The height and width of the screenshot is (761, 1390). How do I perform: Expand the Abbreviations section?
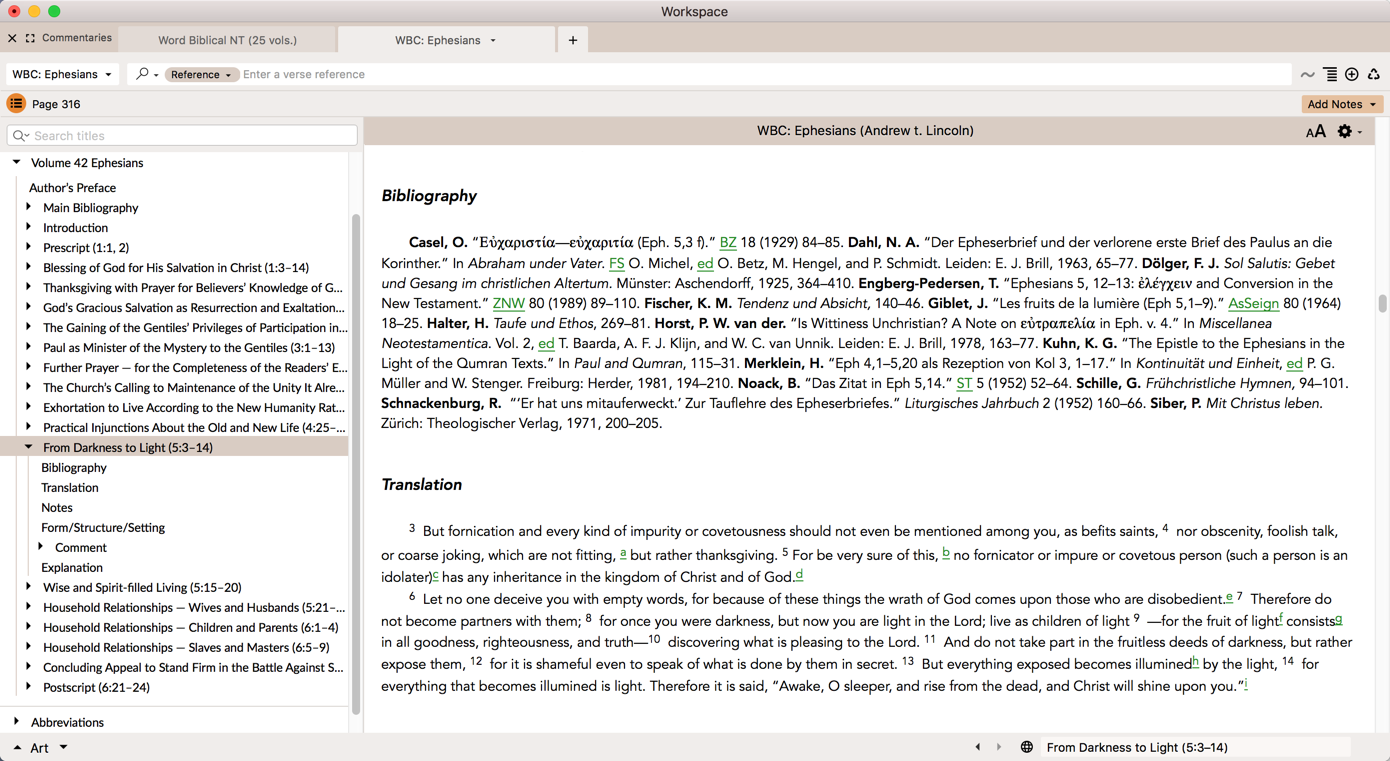(16, 721)
